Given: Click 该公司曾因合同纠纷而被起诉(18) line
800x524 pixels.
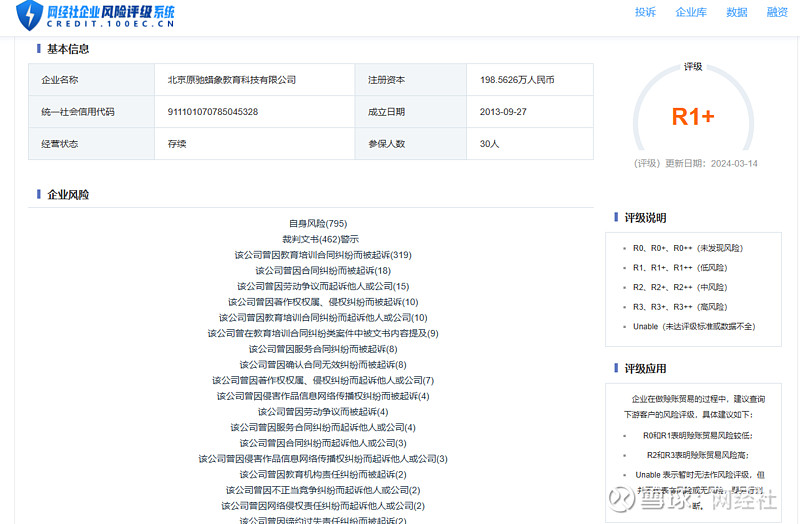Looking at the screenshot, I should tap(323, 270).
